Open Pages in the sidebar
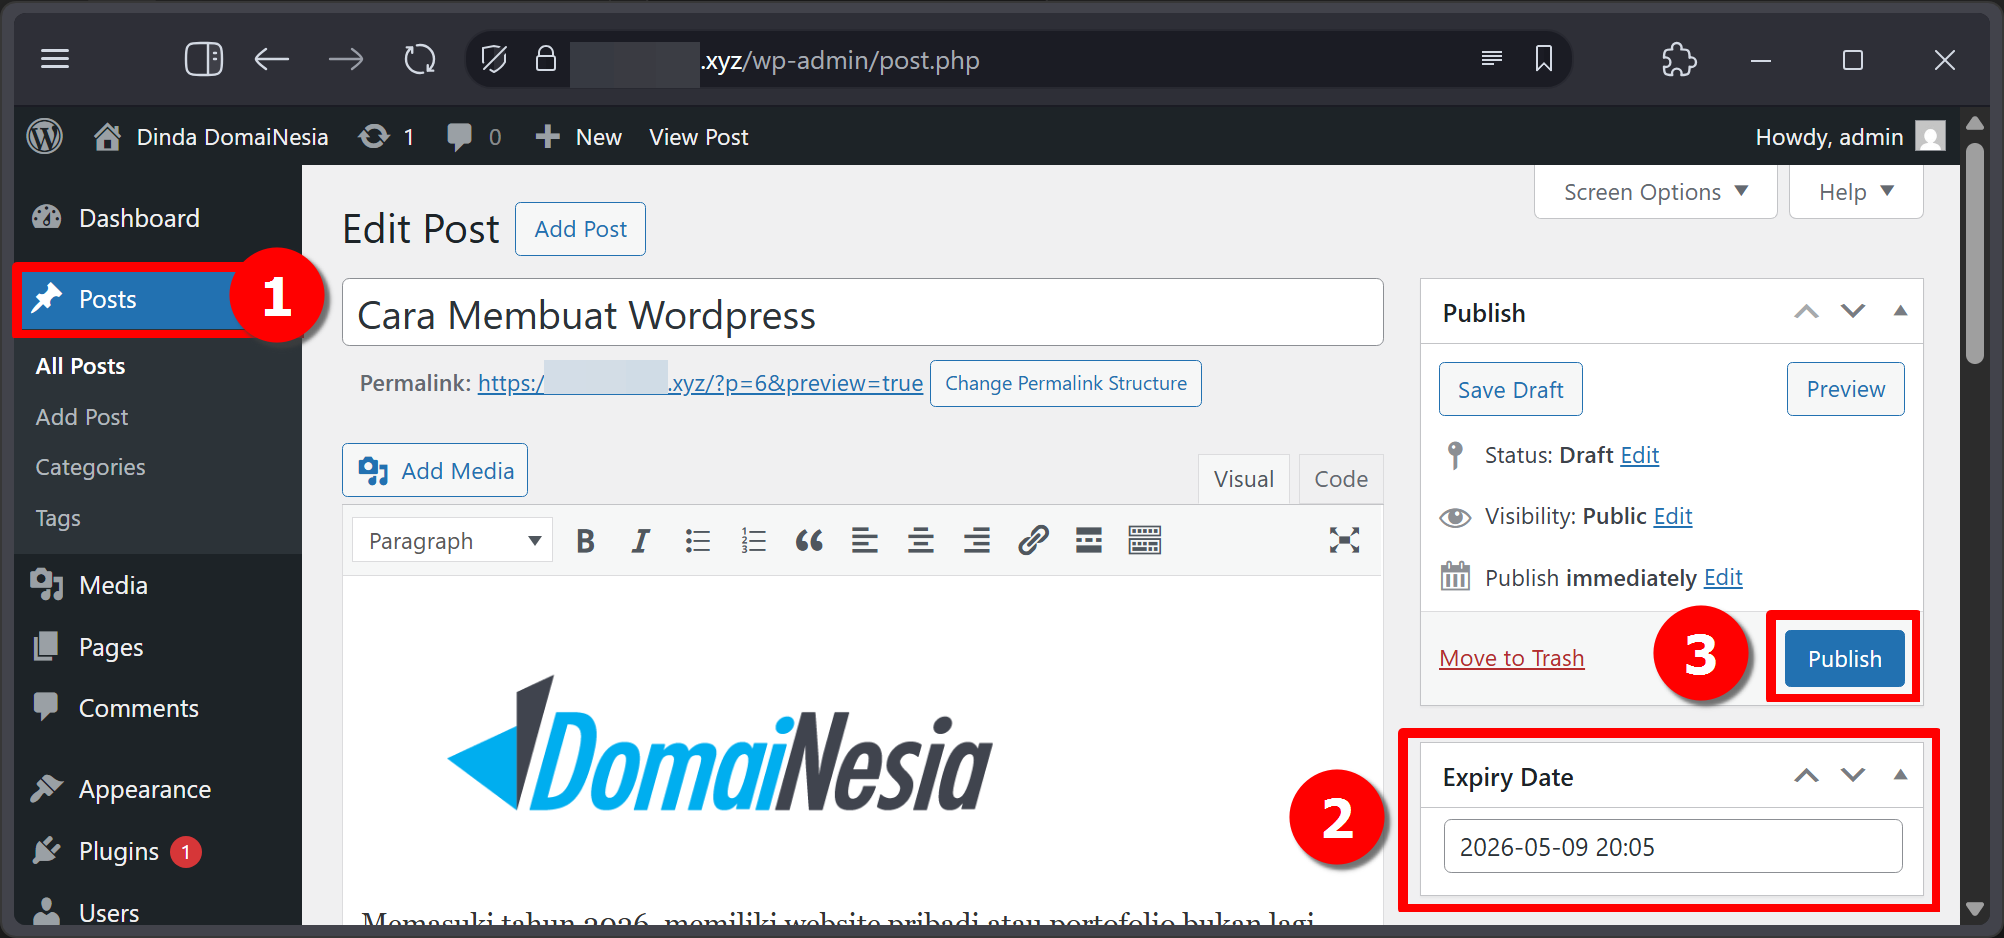This screenshot has width=2004, height=938. (x=111, y=647)
